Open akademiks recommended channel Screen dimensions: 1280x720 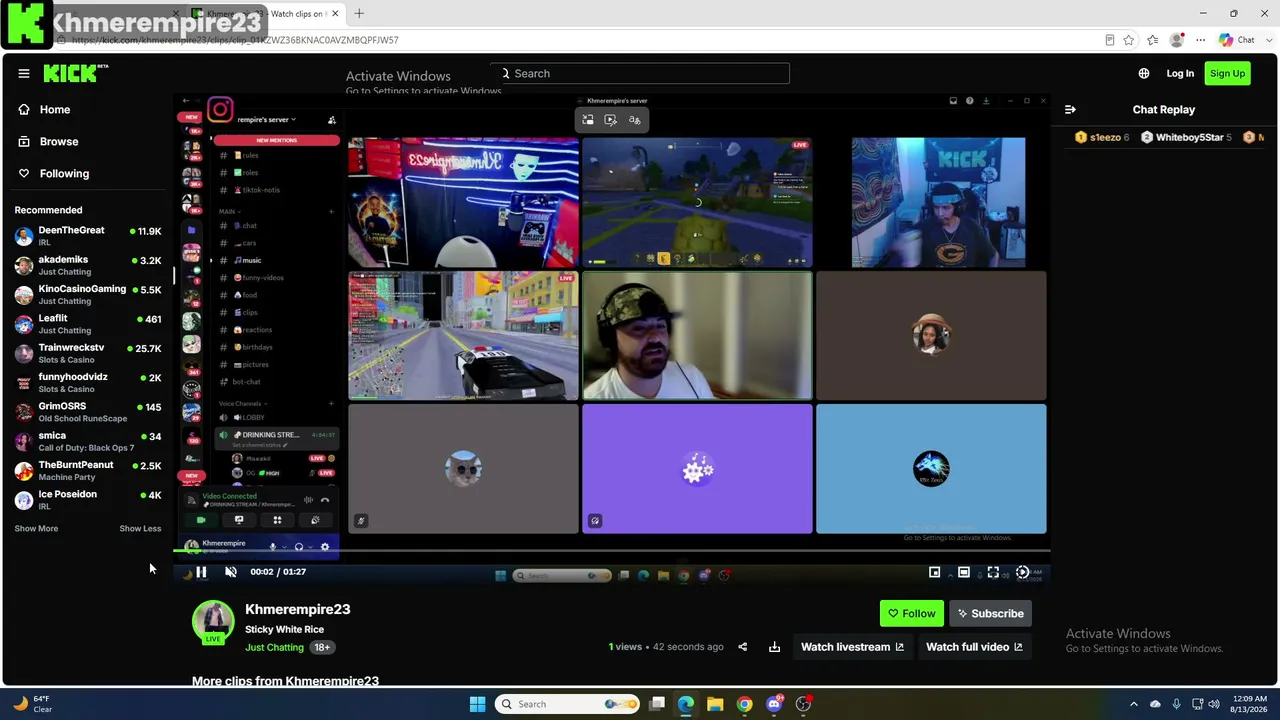(x=88, y=265)
